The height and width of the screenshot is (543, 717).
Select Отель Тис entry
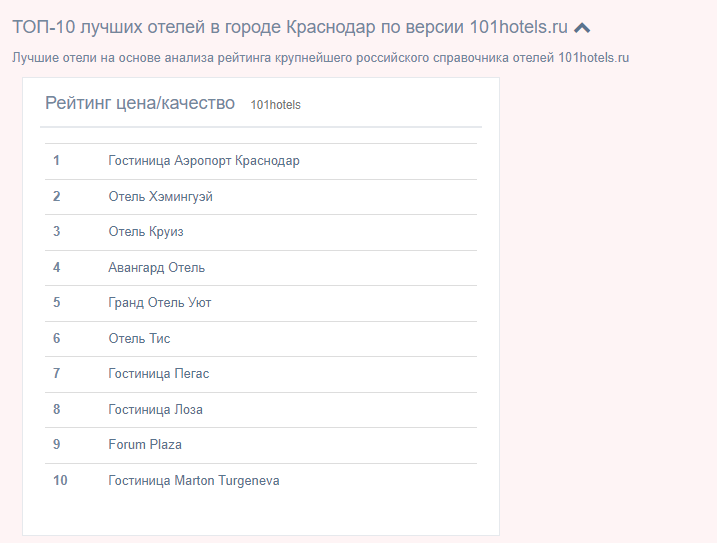point(139,339)
